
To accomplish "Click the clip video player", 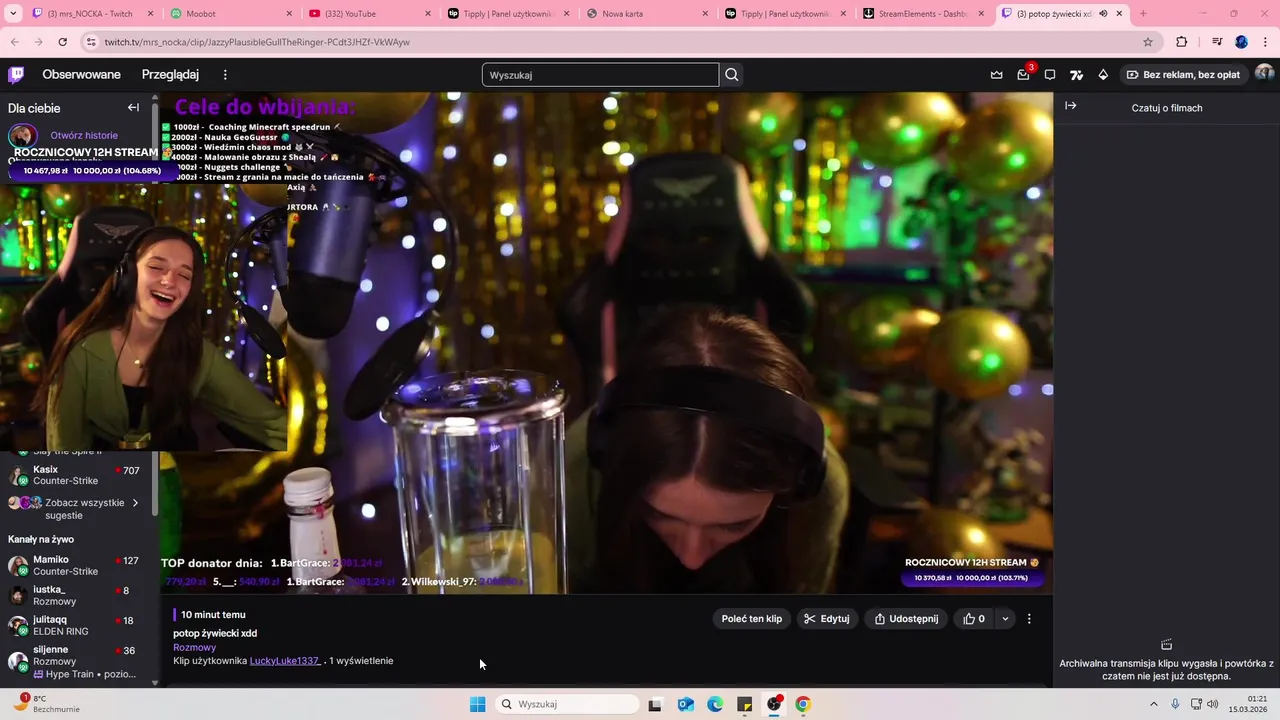I will [606, 343].
